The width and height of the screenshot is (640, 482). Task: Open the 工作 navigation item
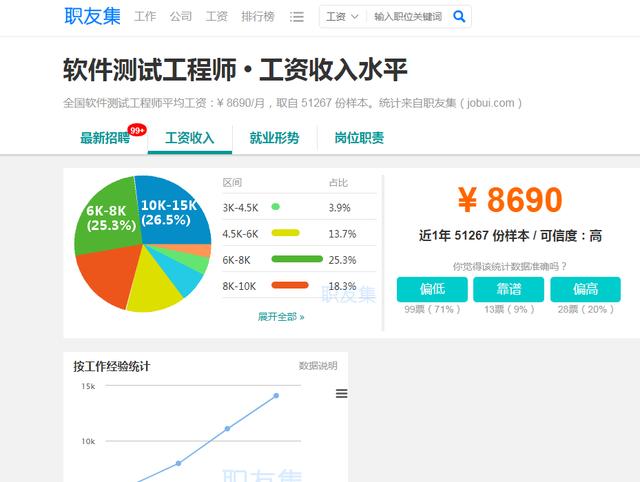(145, 17)
